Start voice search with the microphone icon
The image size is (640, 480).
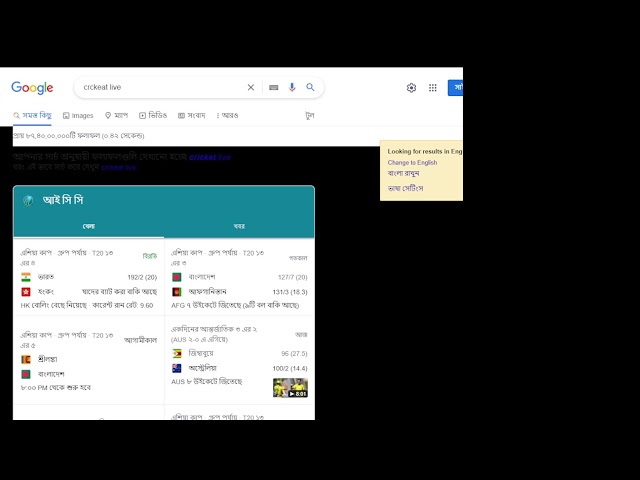(x=292, y=87)
